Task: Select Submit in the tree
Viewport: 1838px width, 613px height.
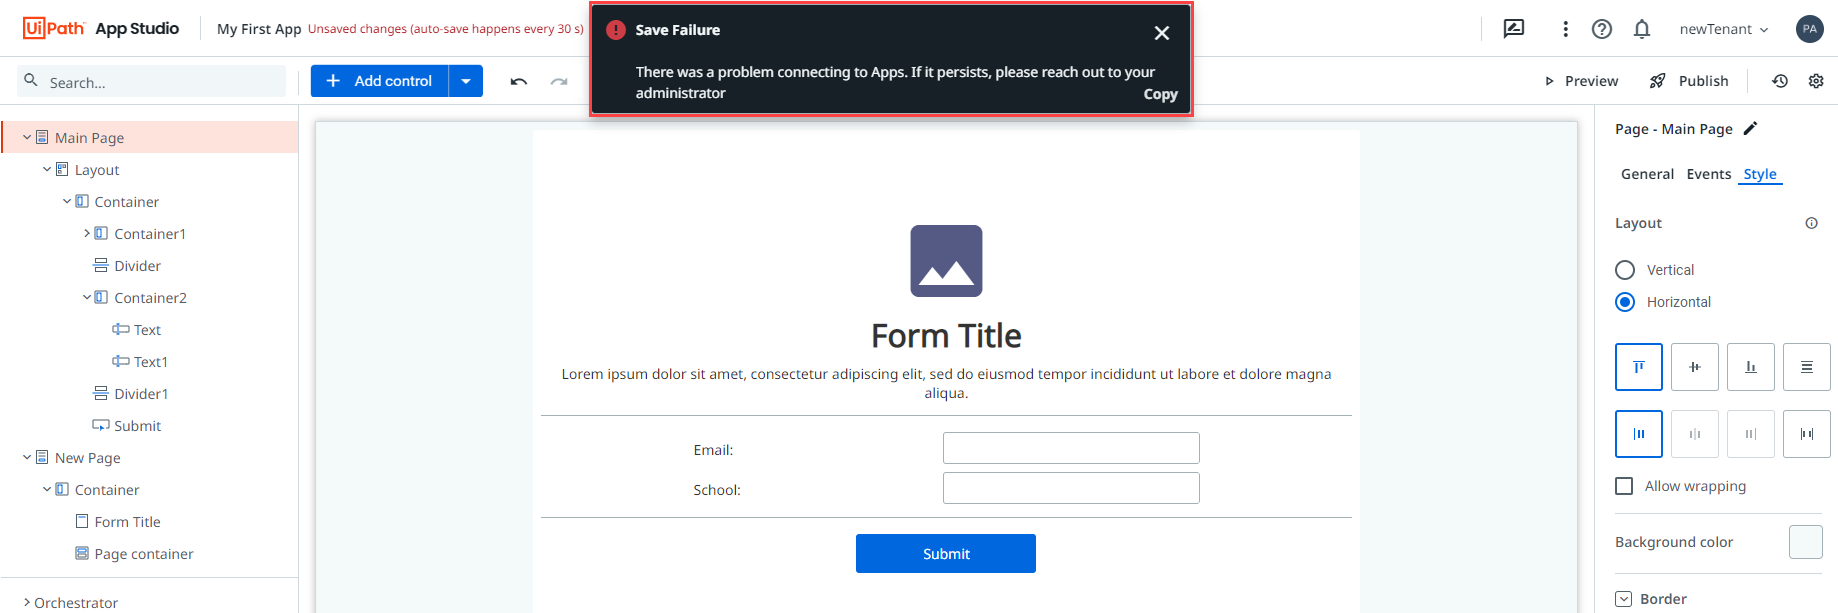Action: 137,426
